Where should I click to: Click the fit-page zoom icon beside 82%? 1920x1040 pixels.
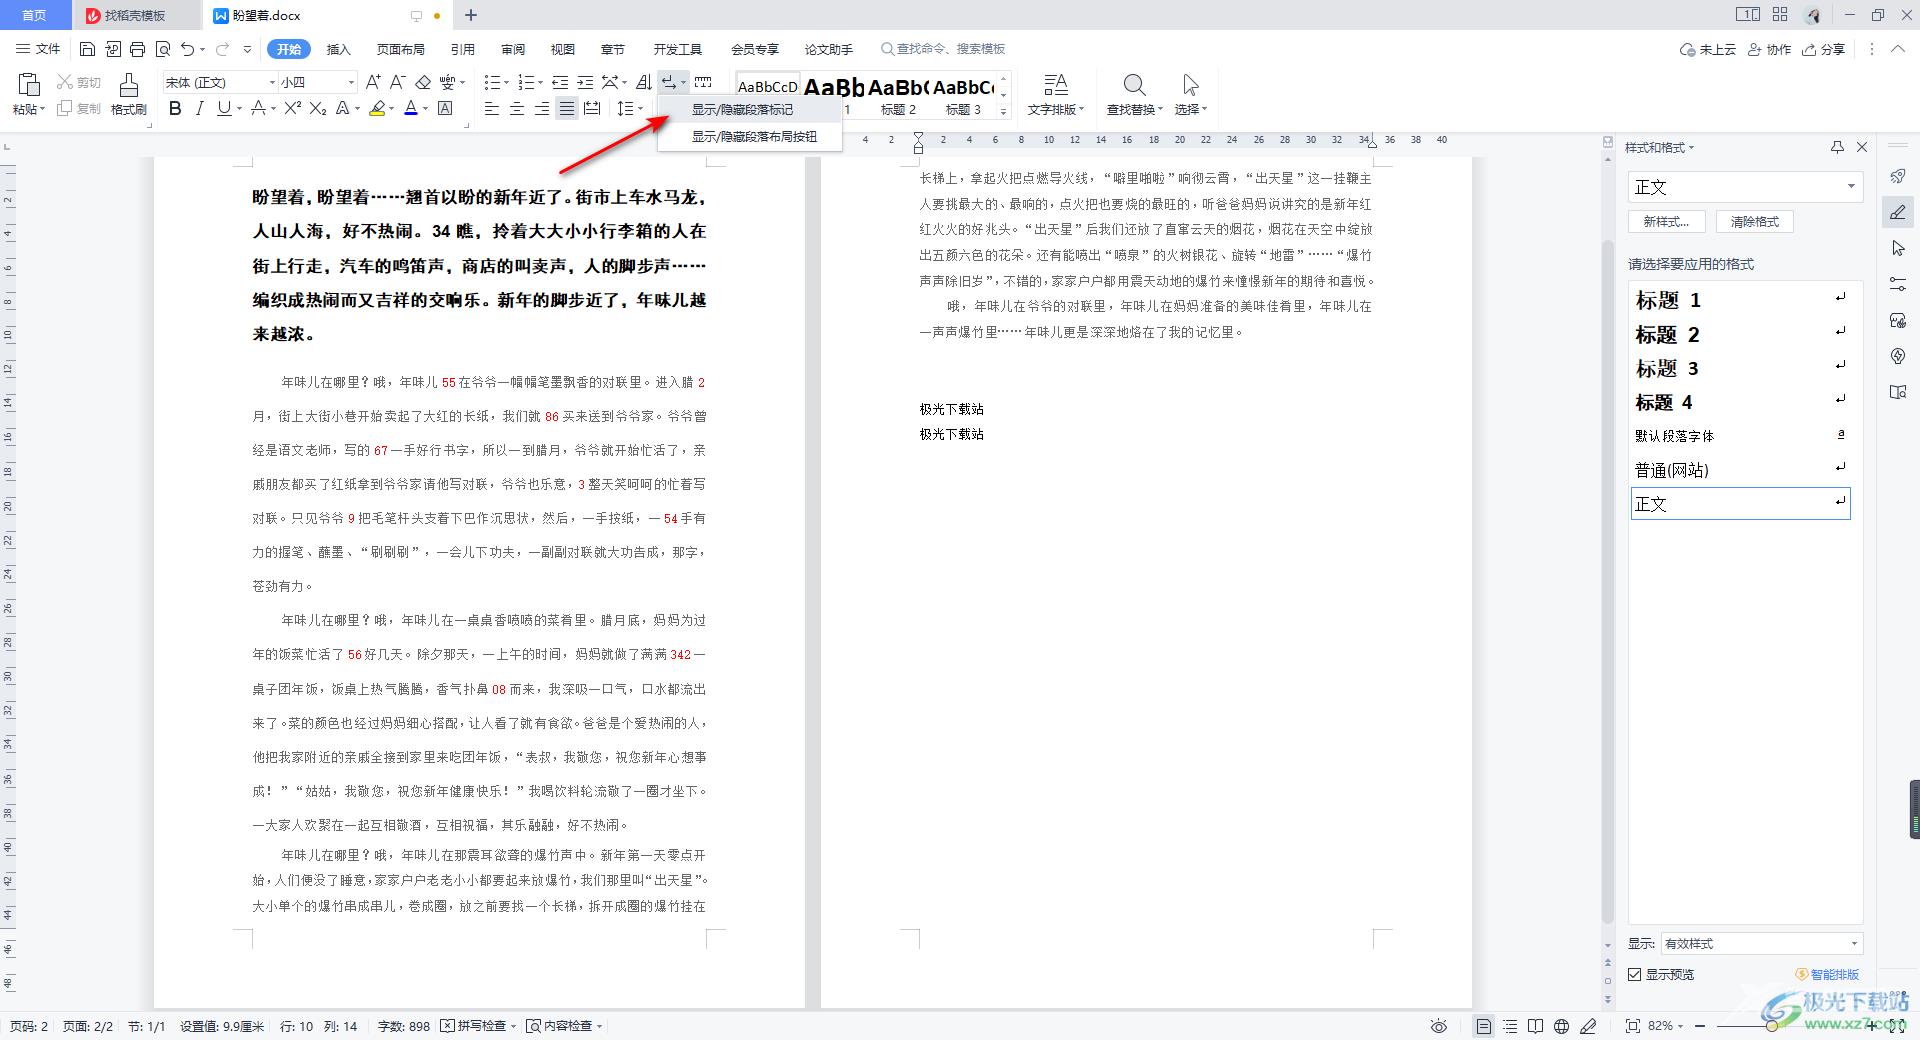[1633, 1026]
